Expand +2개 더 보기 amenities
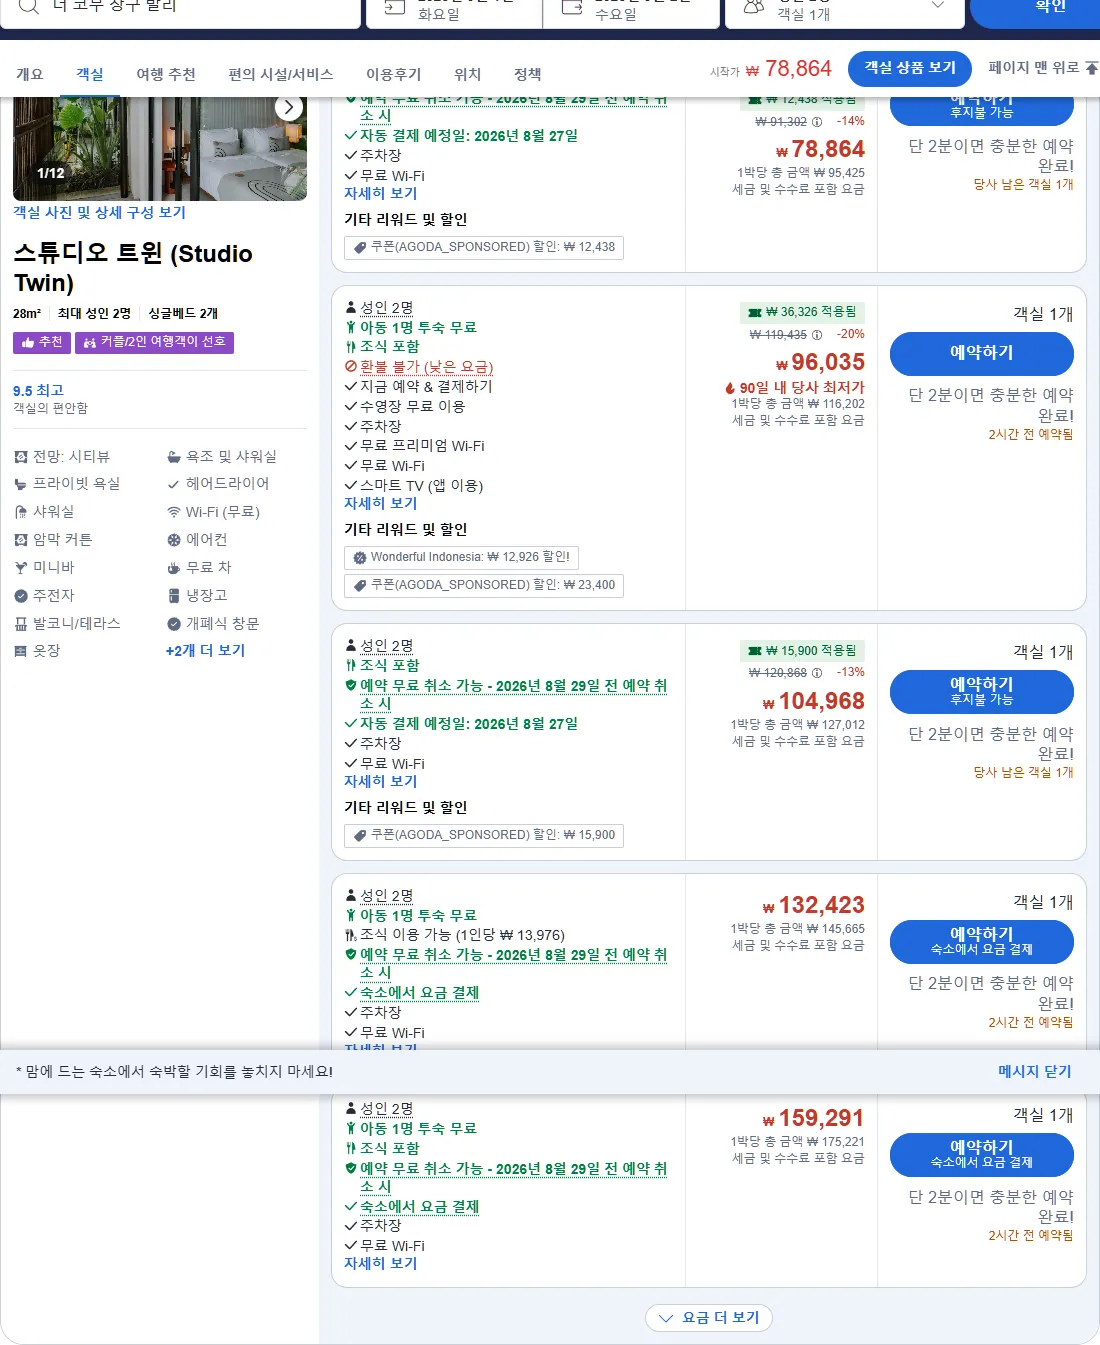This screenshot has width=1100, height=1345. 205,650
